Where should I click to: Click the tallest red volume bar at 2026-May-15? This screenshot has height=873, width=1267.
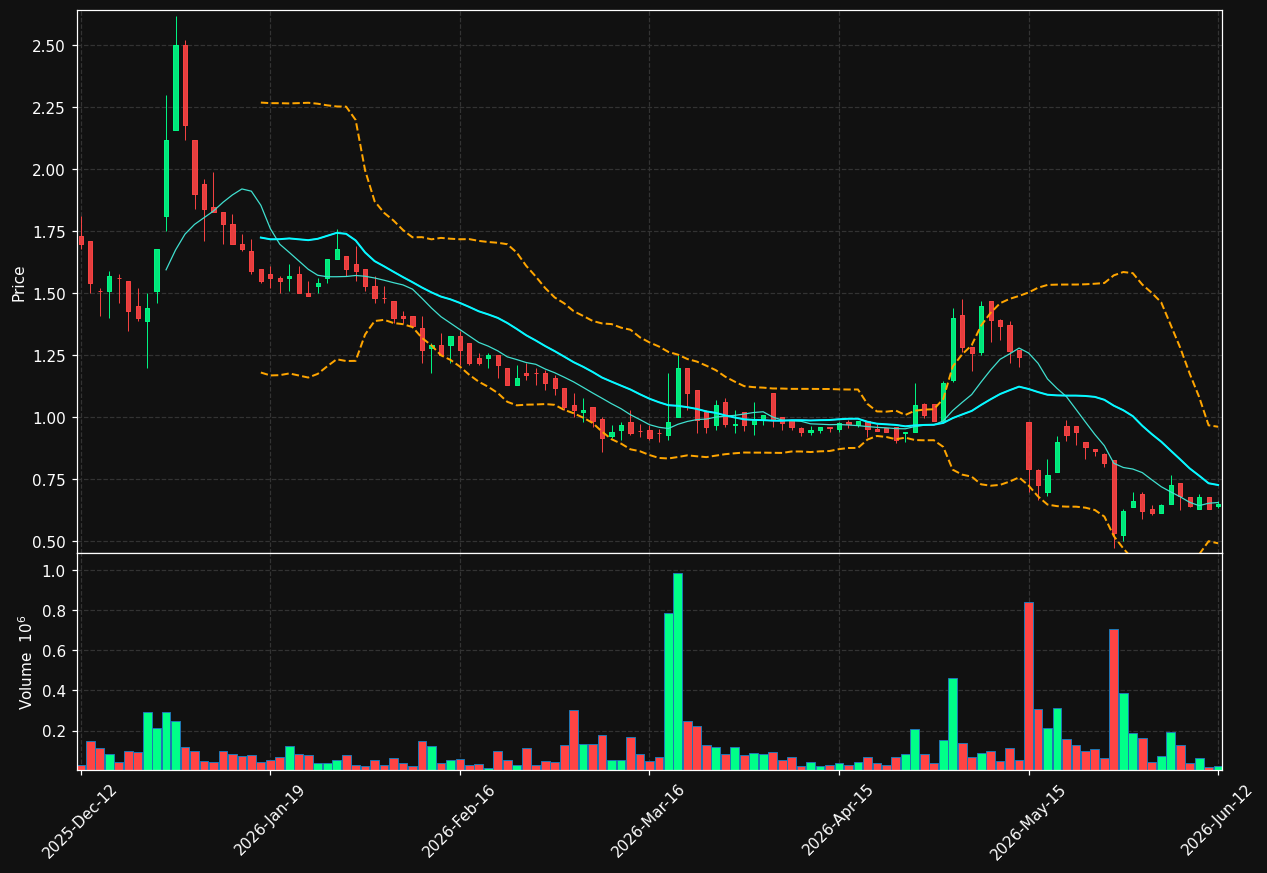1029,686
